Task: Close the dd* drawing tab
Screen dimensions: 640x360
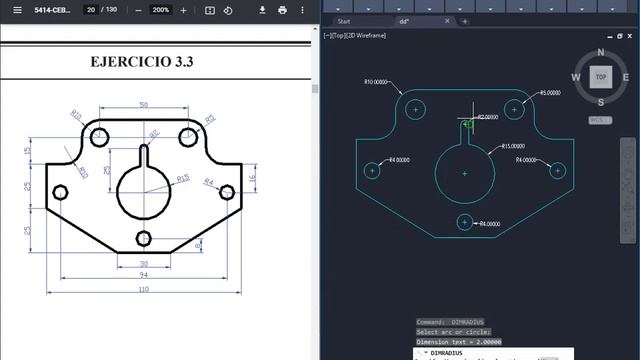Action: [447, 21]
